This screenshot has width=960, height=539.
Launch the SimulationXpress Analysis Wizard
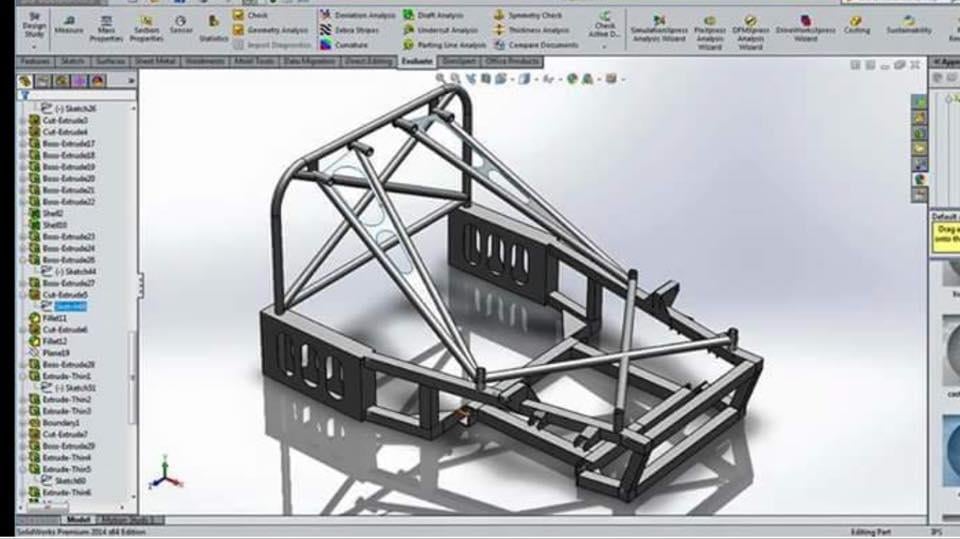coord(660,28)
